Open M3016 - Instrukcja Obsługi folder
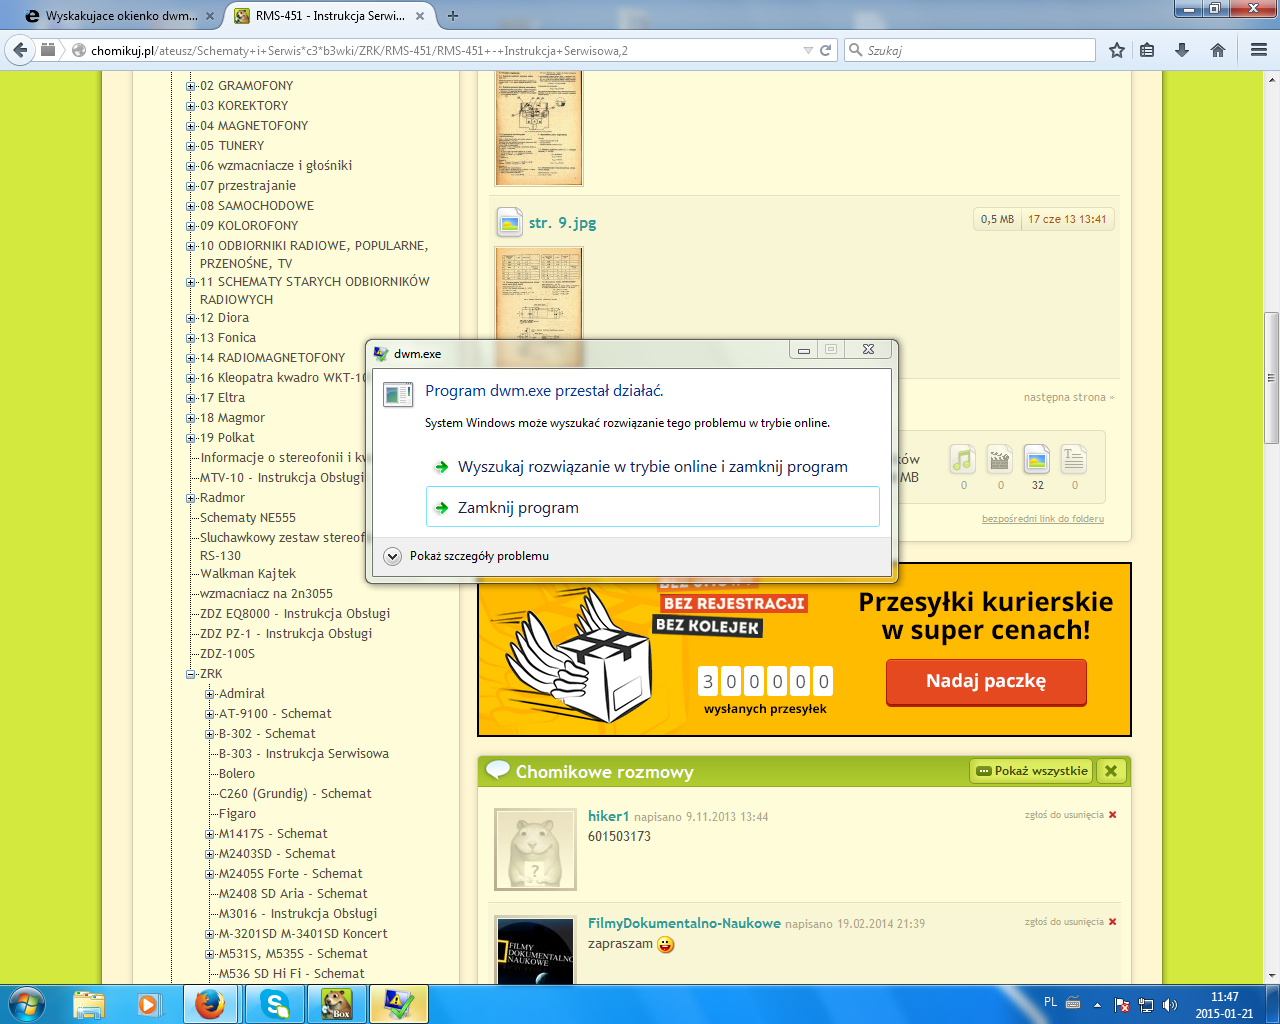The image size is (1280, 1024). 298,914
